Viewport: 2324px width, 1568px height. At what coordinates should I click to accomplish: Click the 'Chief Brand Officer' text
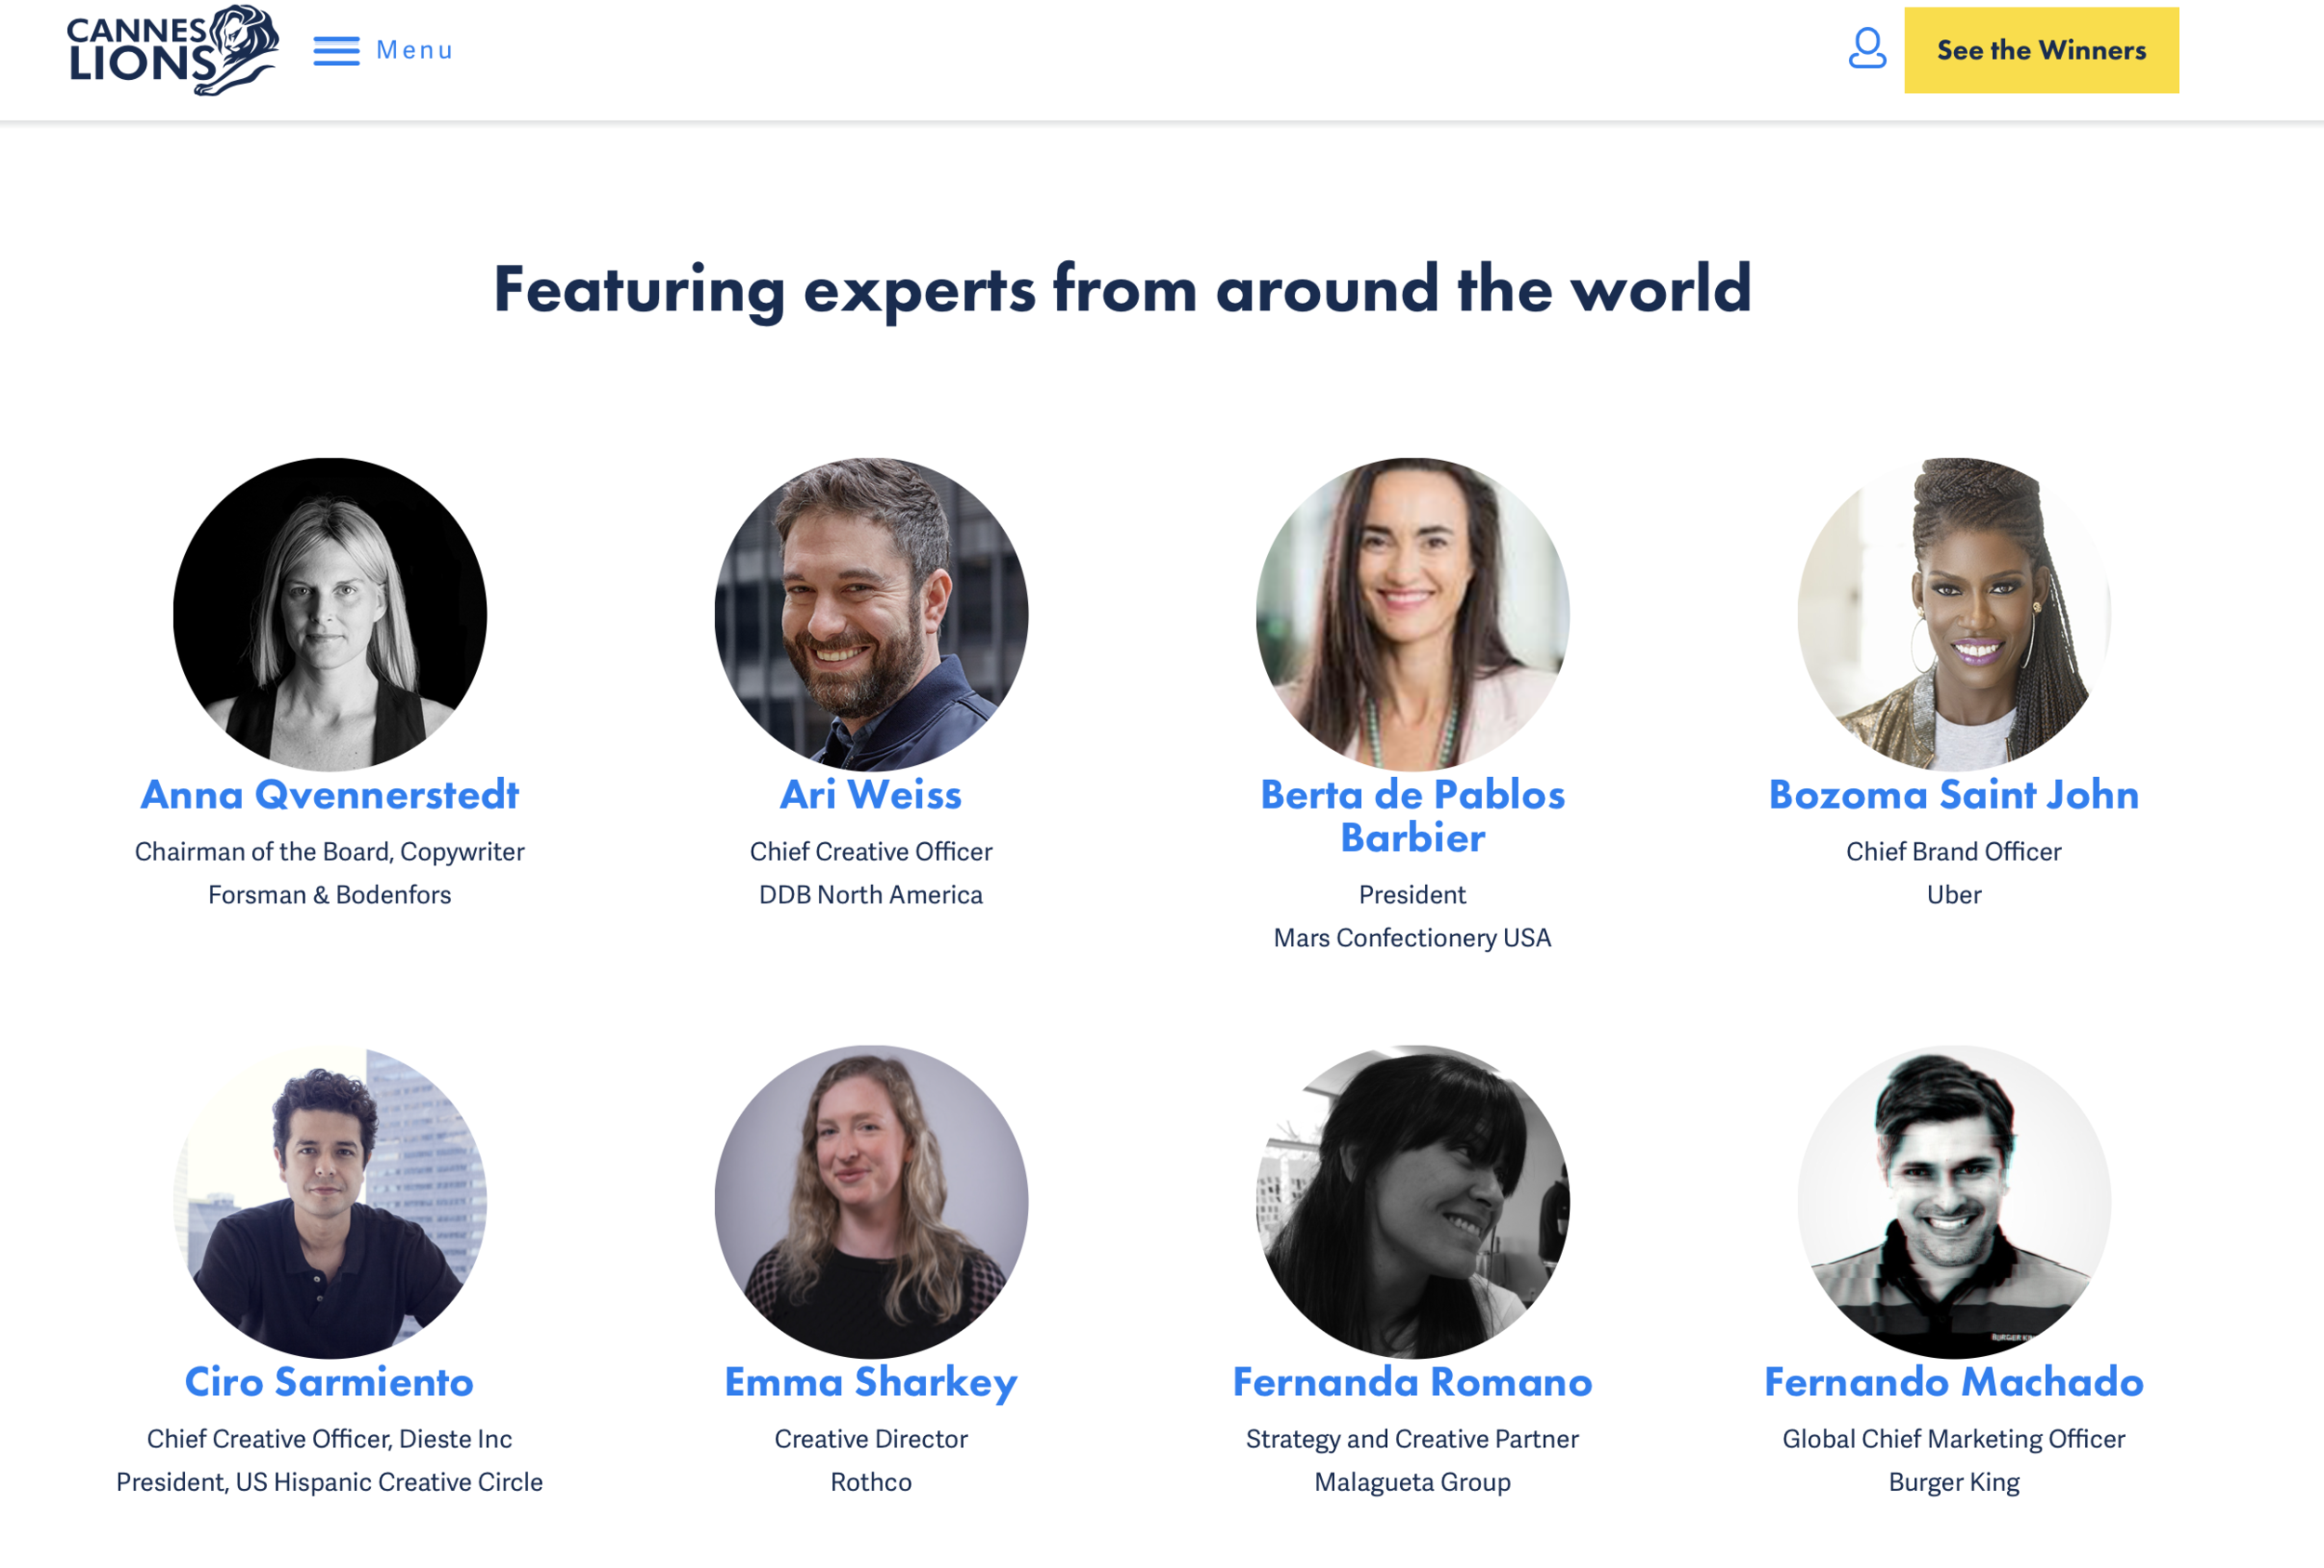1954,852
